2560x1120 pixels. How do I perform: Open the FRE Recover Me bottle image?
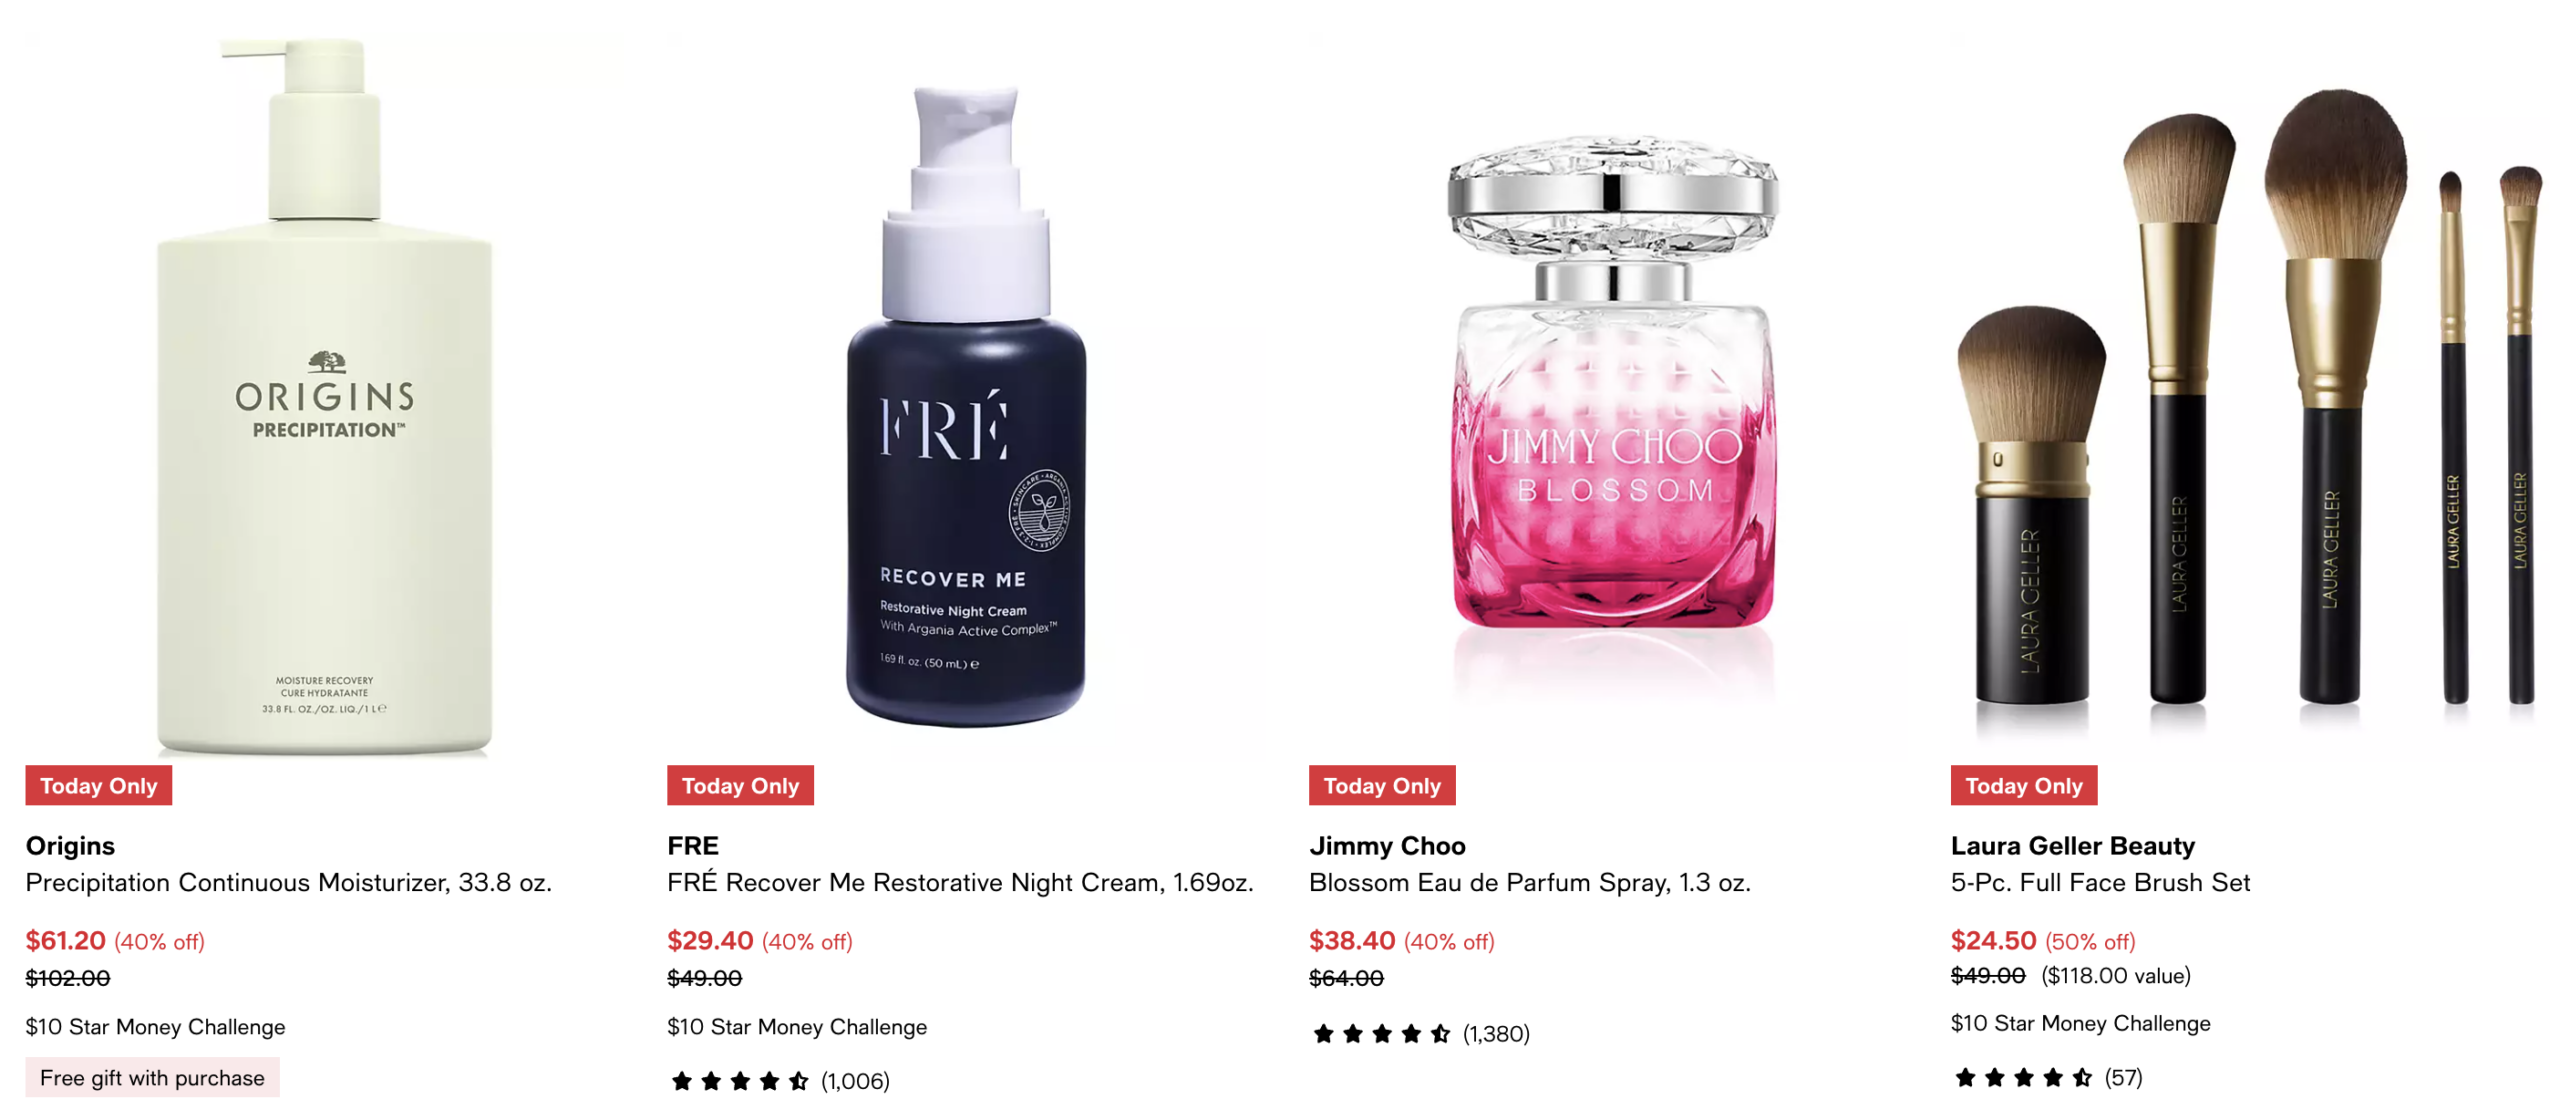(x=965, y=395)
